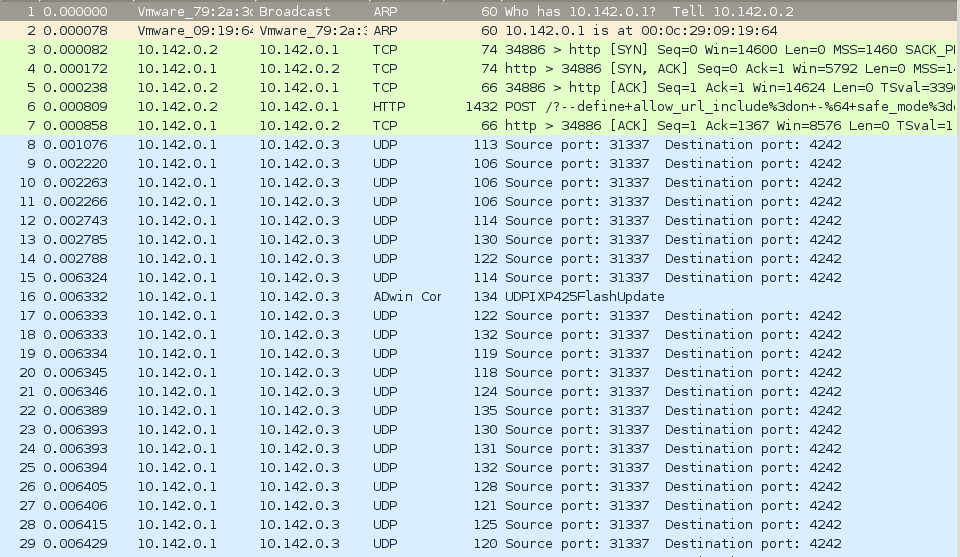
Task: Click the SYN packet number 3 row
Action: 480,49
